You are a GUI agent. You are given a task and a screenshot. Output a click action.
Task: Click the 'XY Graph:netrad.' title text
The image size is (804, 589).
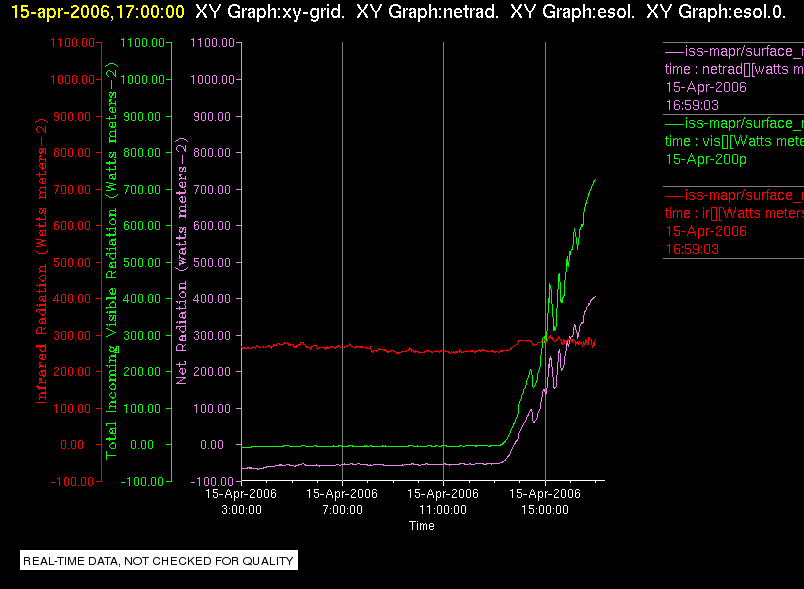point(427,11)
